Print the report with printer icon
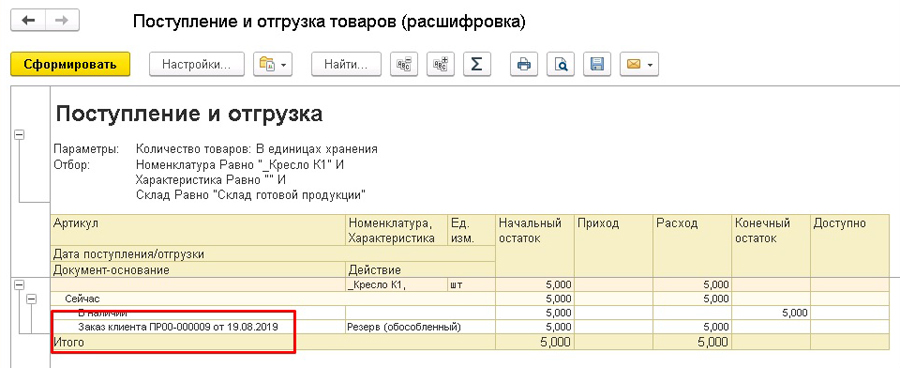The height and width of the screenshot is (368, 900). [x=524, y=64]
